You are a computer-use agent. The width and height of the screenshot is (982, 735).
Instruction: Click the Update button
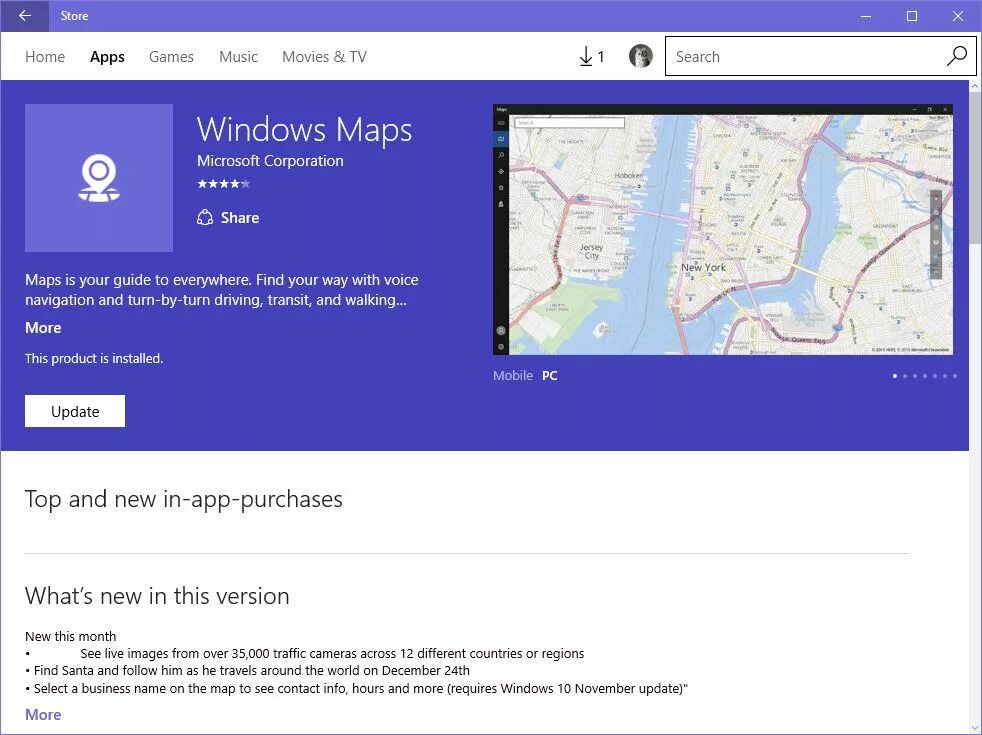(x=75, y=411)
